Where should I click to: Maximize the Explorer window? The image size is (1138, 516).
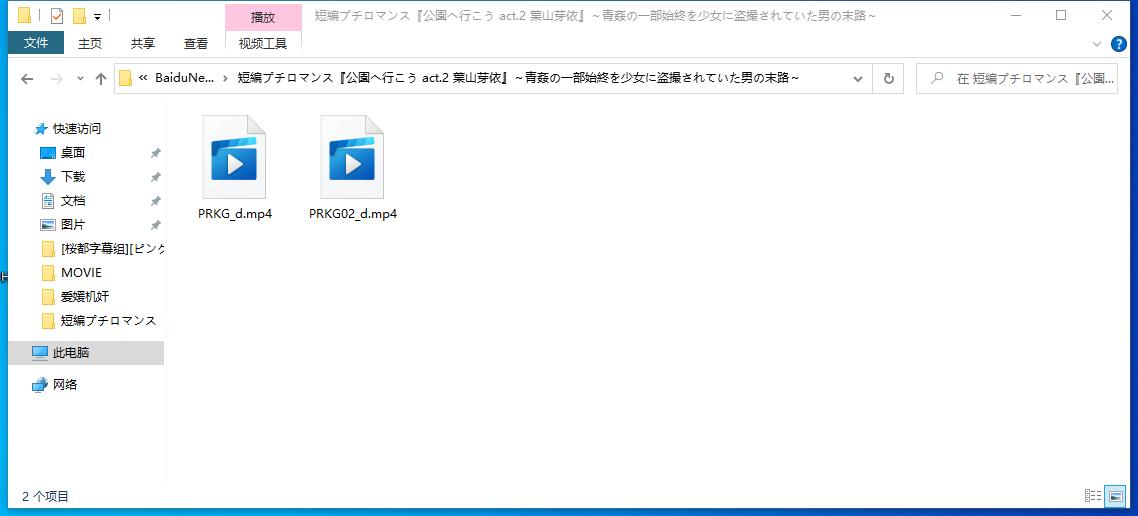[1061, 15]
